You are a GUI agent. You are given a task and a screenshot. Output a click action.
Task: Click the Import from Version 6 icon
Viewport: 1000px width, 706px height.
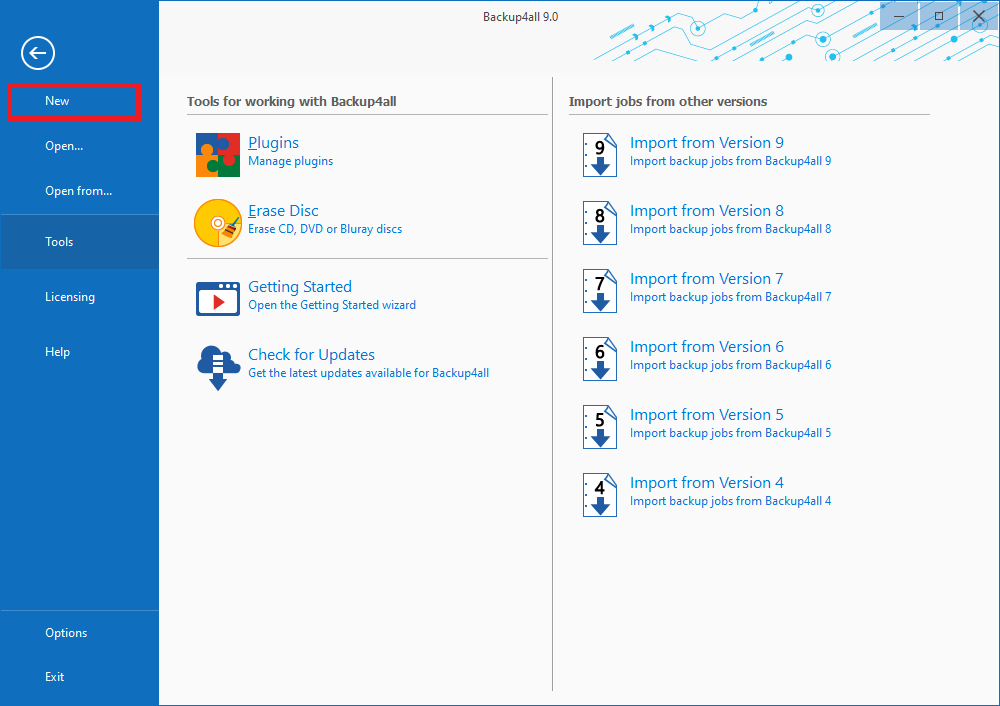coord(599,358)
